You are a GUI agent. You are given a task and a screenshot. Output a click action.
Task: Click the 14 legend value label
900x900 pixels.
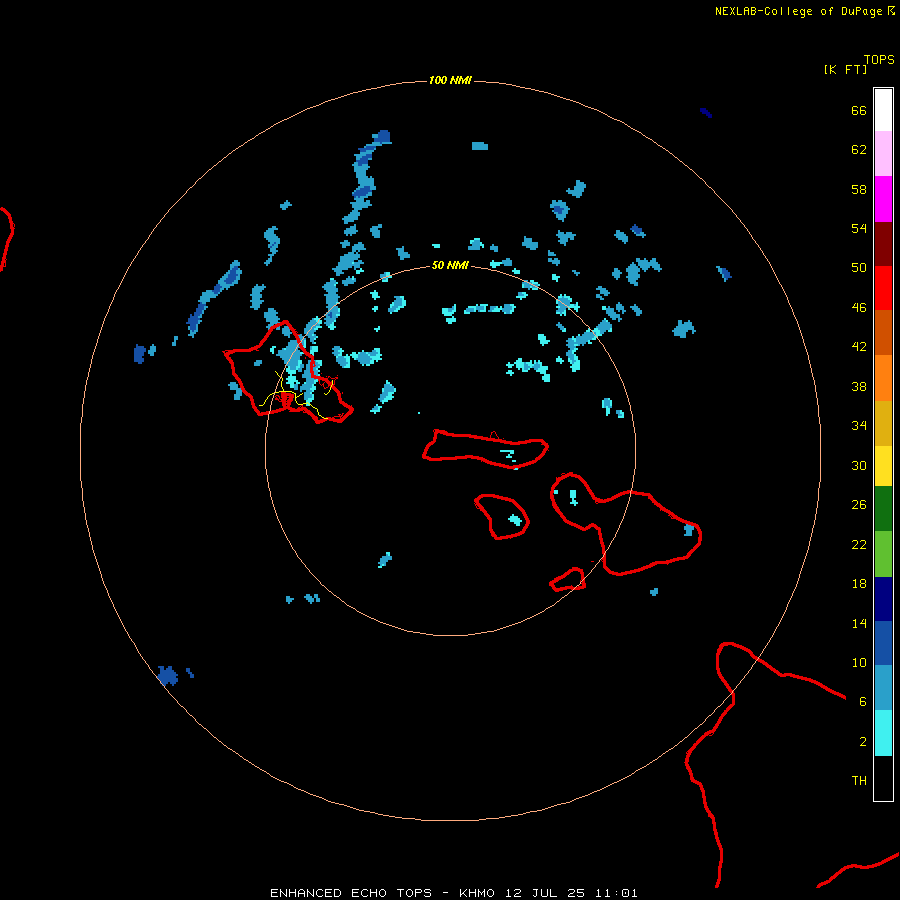click(x=859, y=623)
